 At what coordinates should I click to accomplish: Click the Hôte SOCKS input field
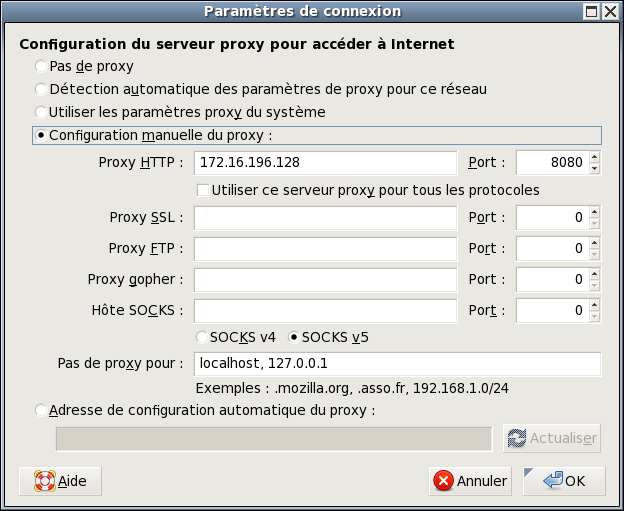325,310
